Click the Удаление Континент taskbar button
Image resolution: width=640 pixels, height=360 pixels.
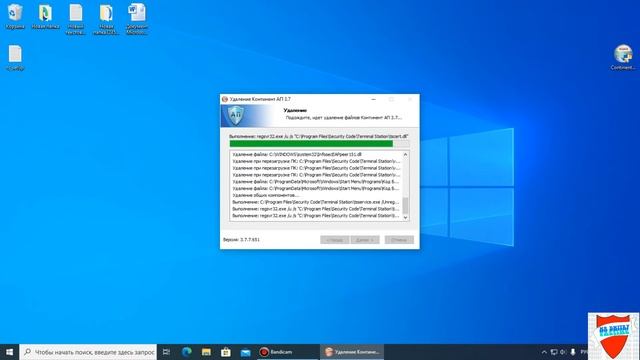click(352, 352)
